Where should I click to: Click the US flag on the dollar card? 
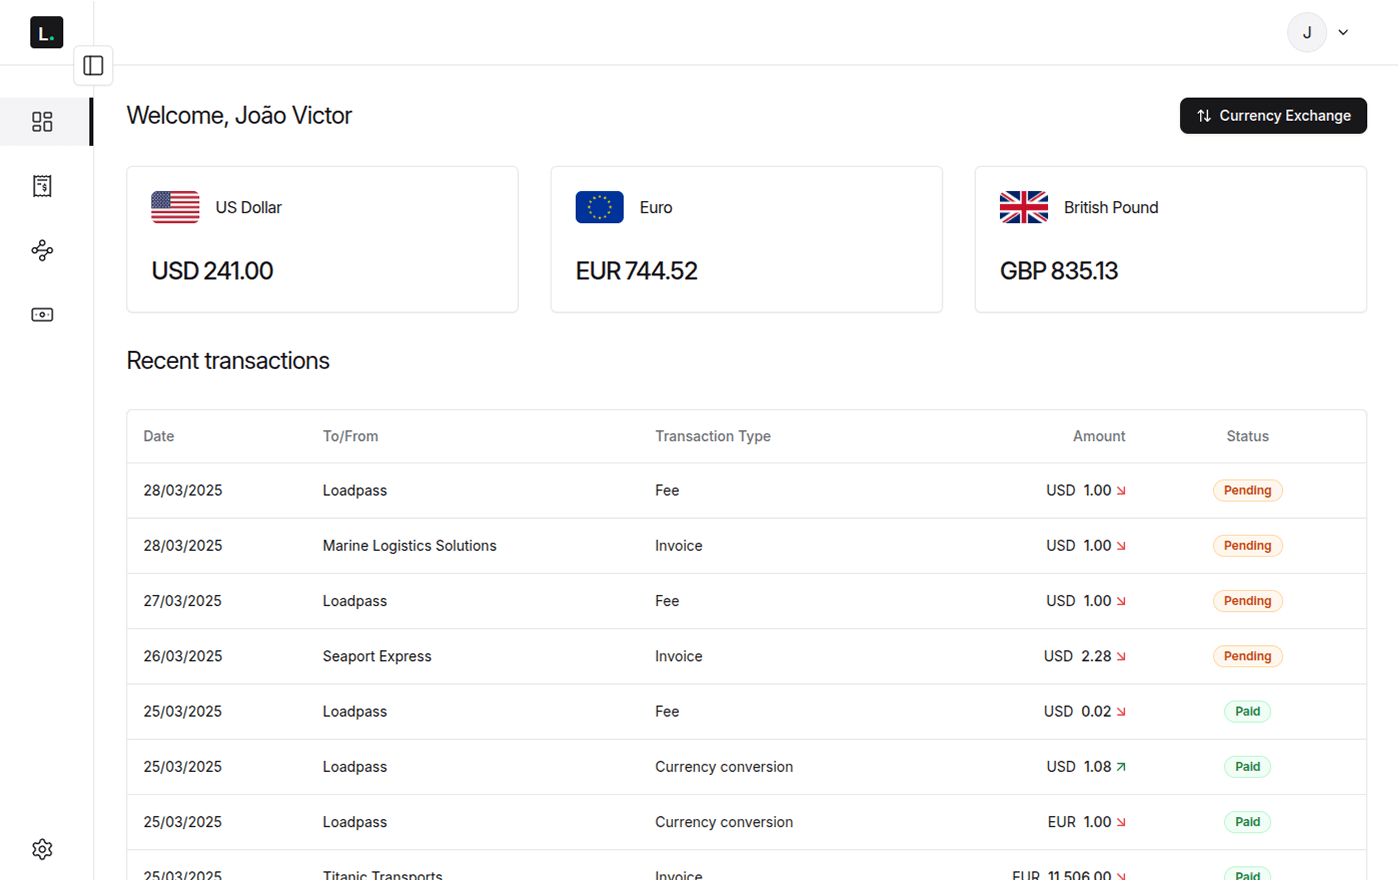175,207
